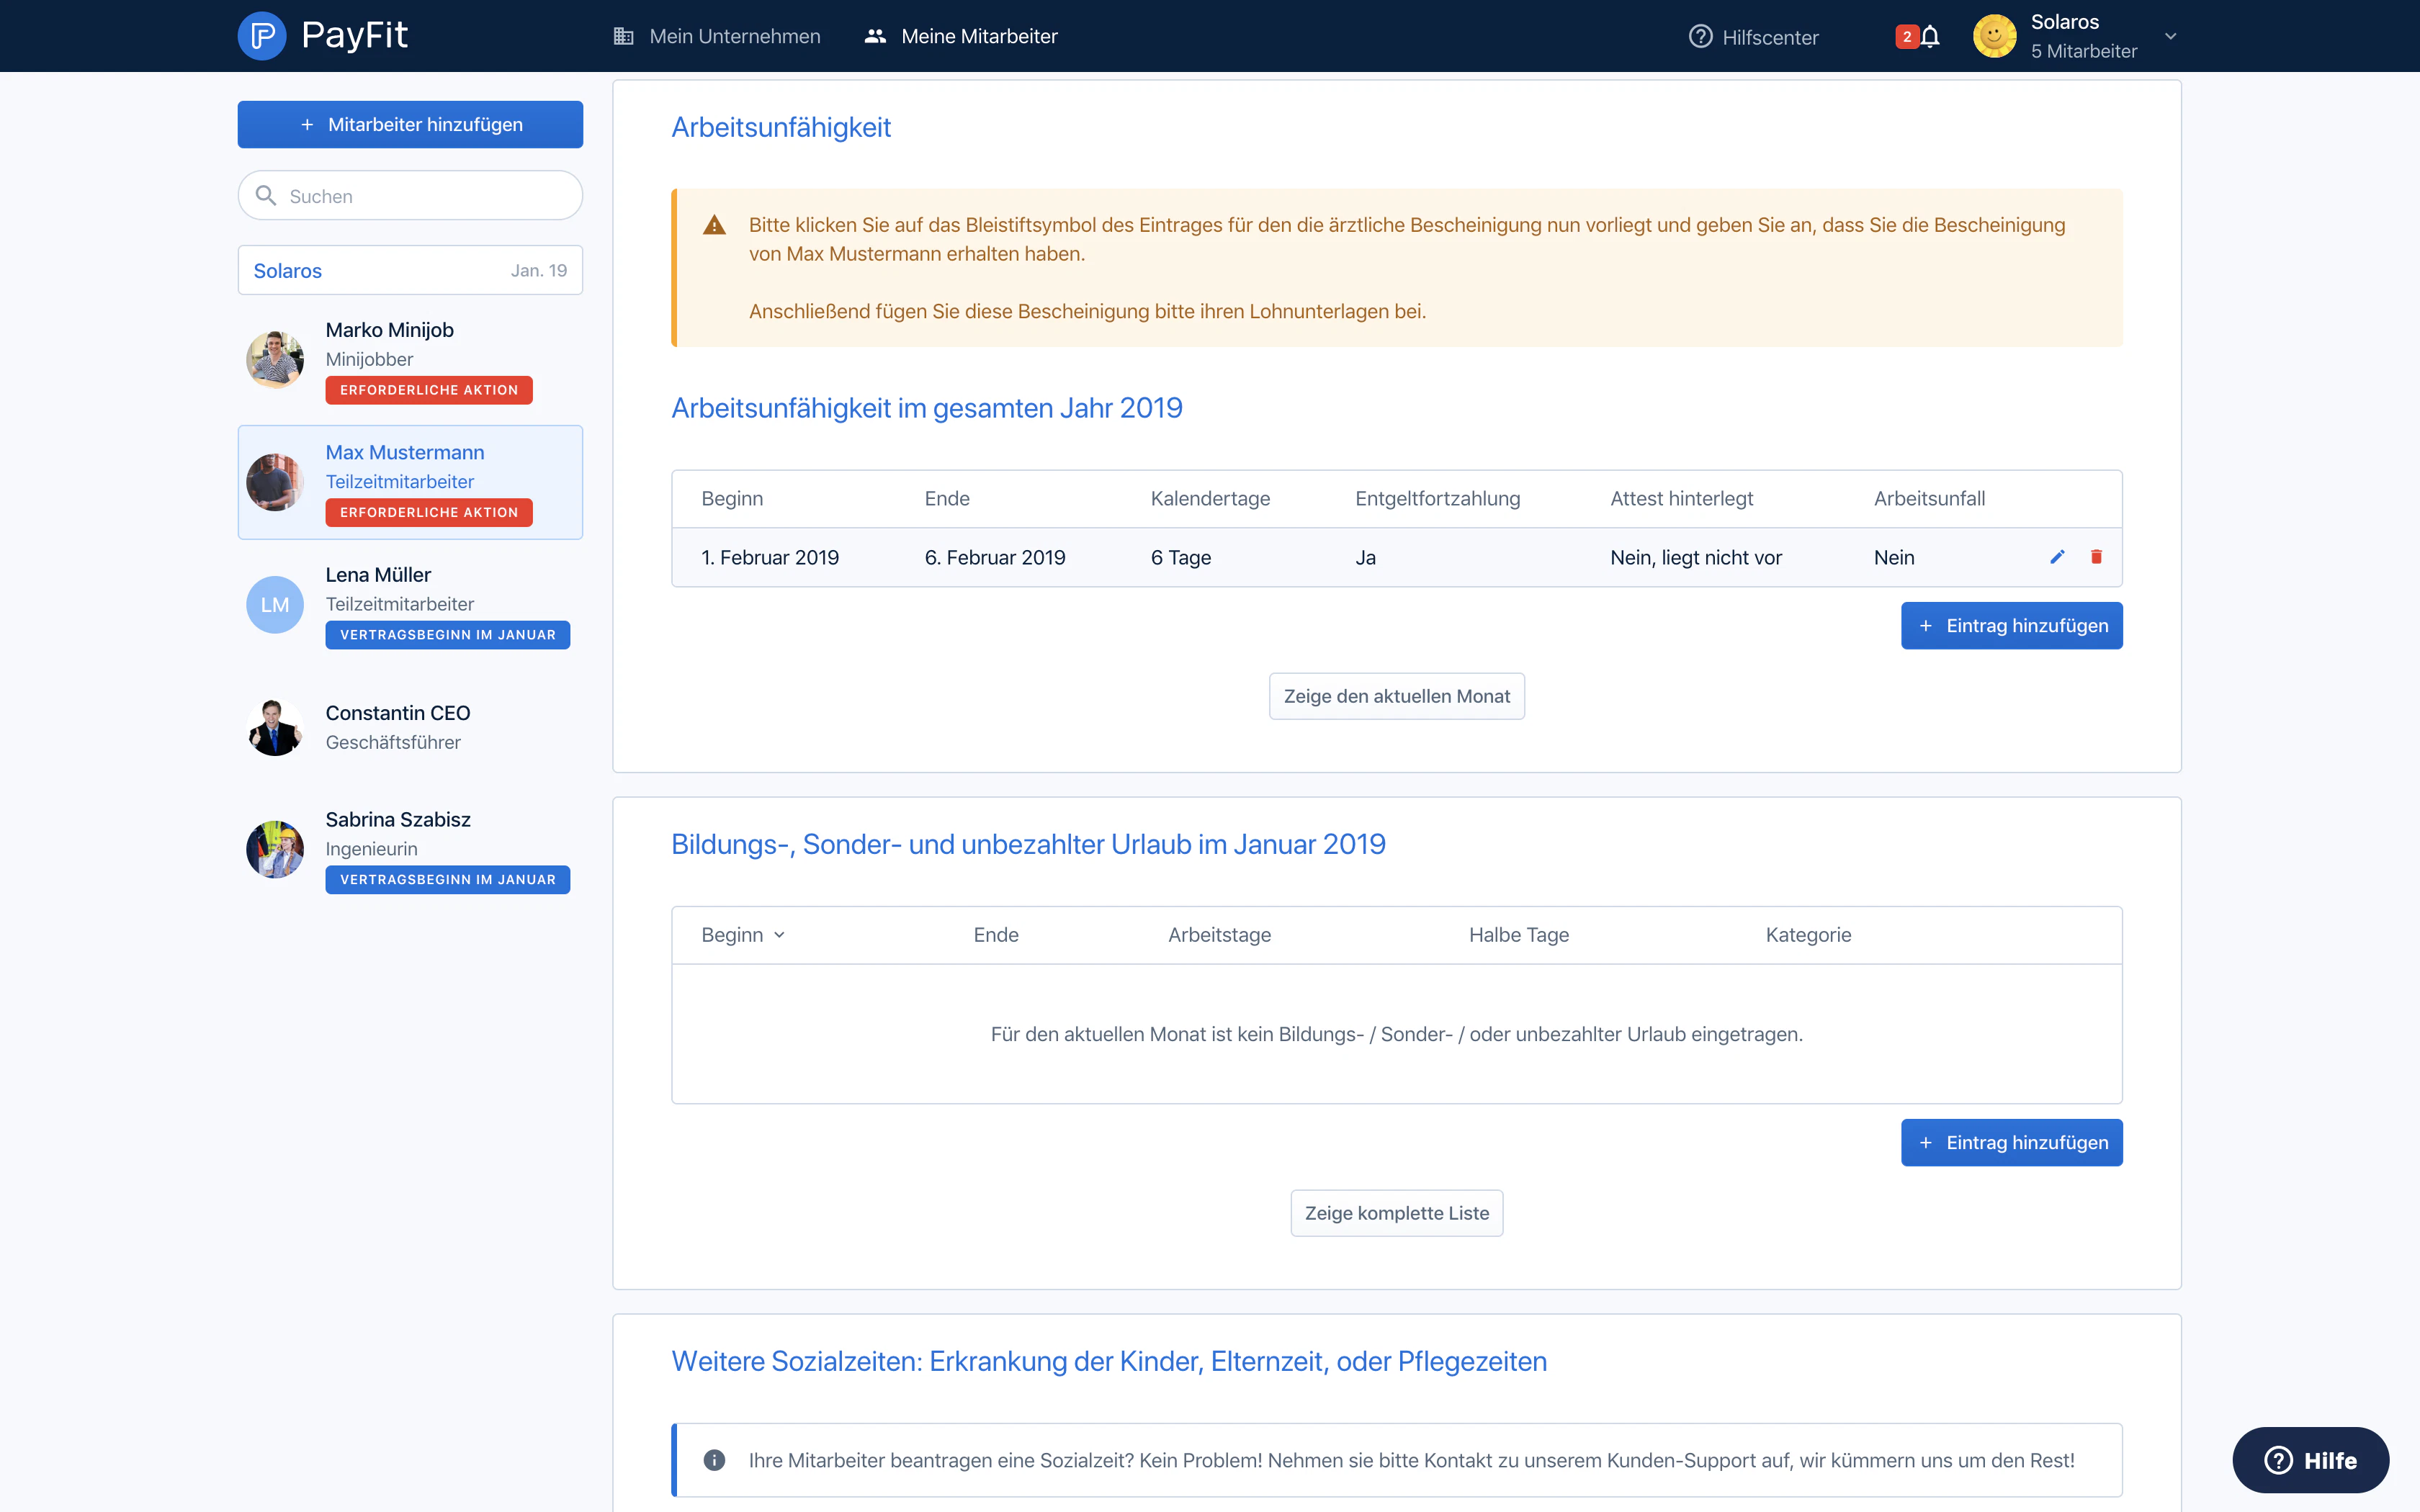
Task: Focus the Suchen search field
Action: (x=410, y=195)
